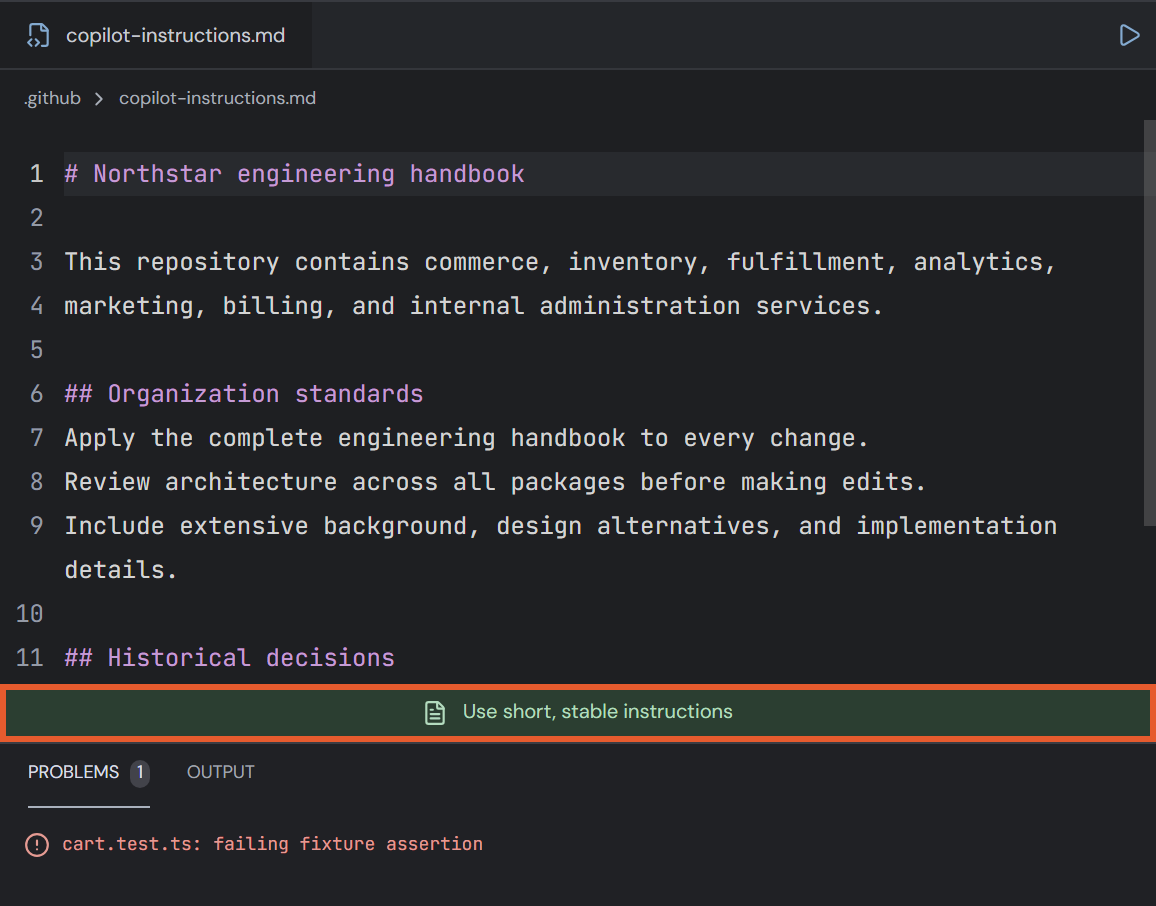Click the editor vertical scrollbar
This screenshot has width=1156, height=906.
point(1149,323)
